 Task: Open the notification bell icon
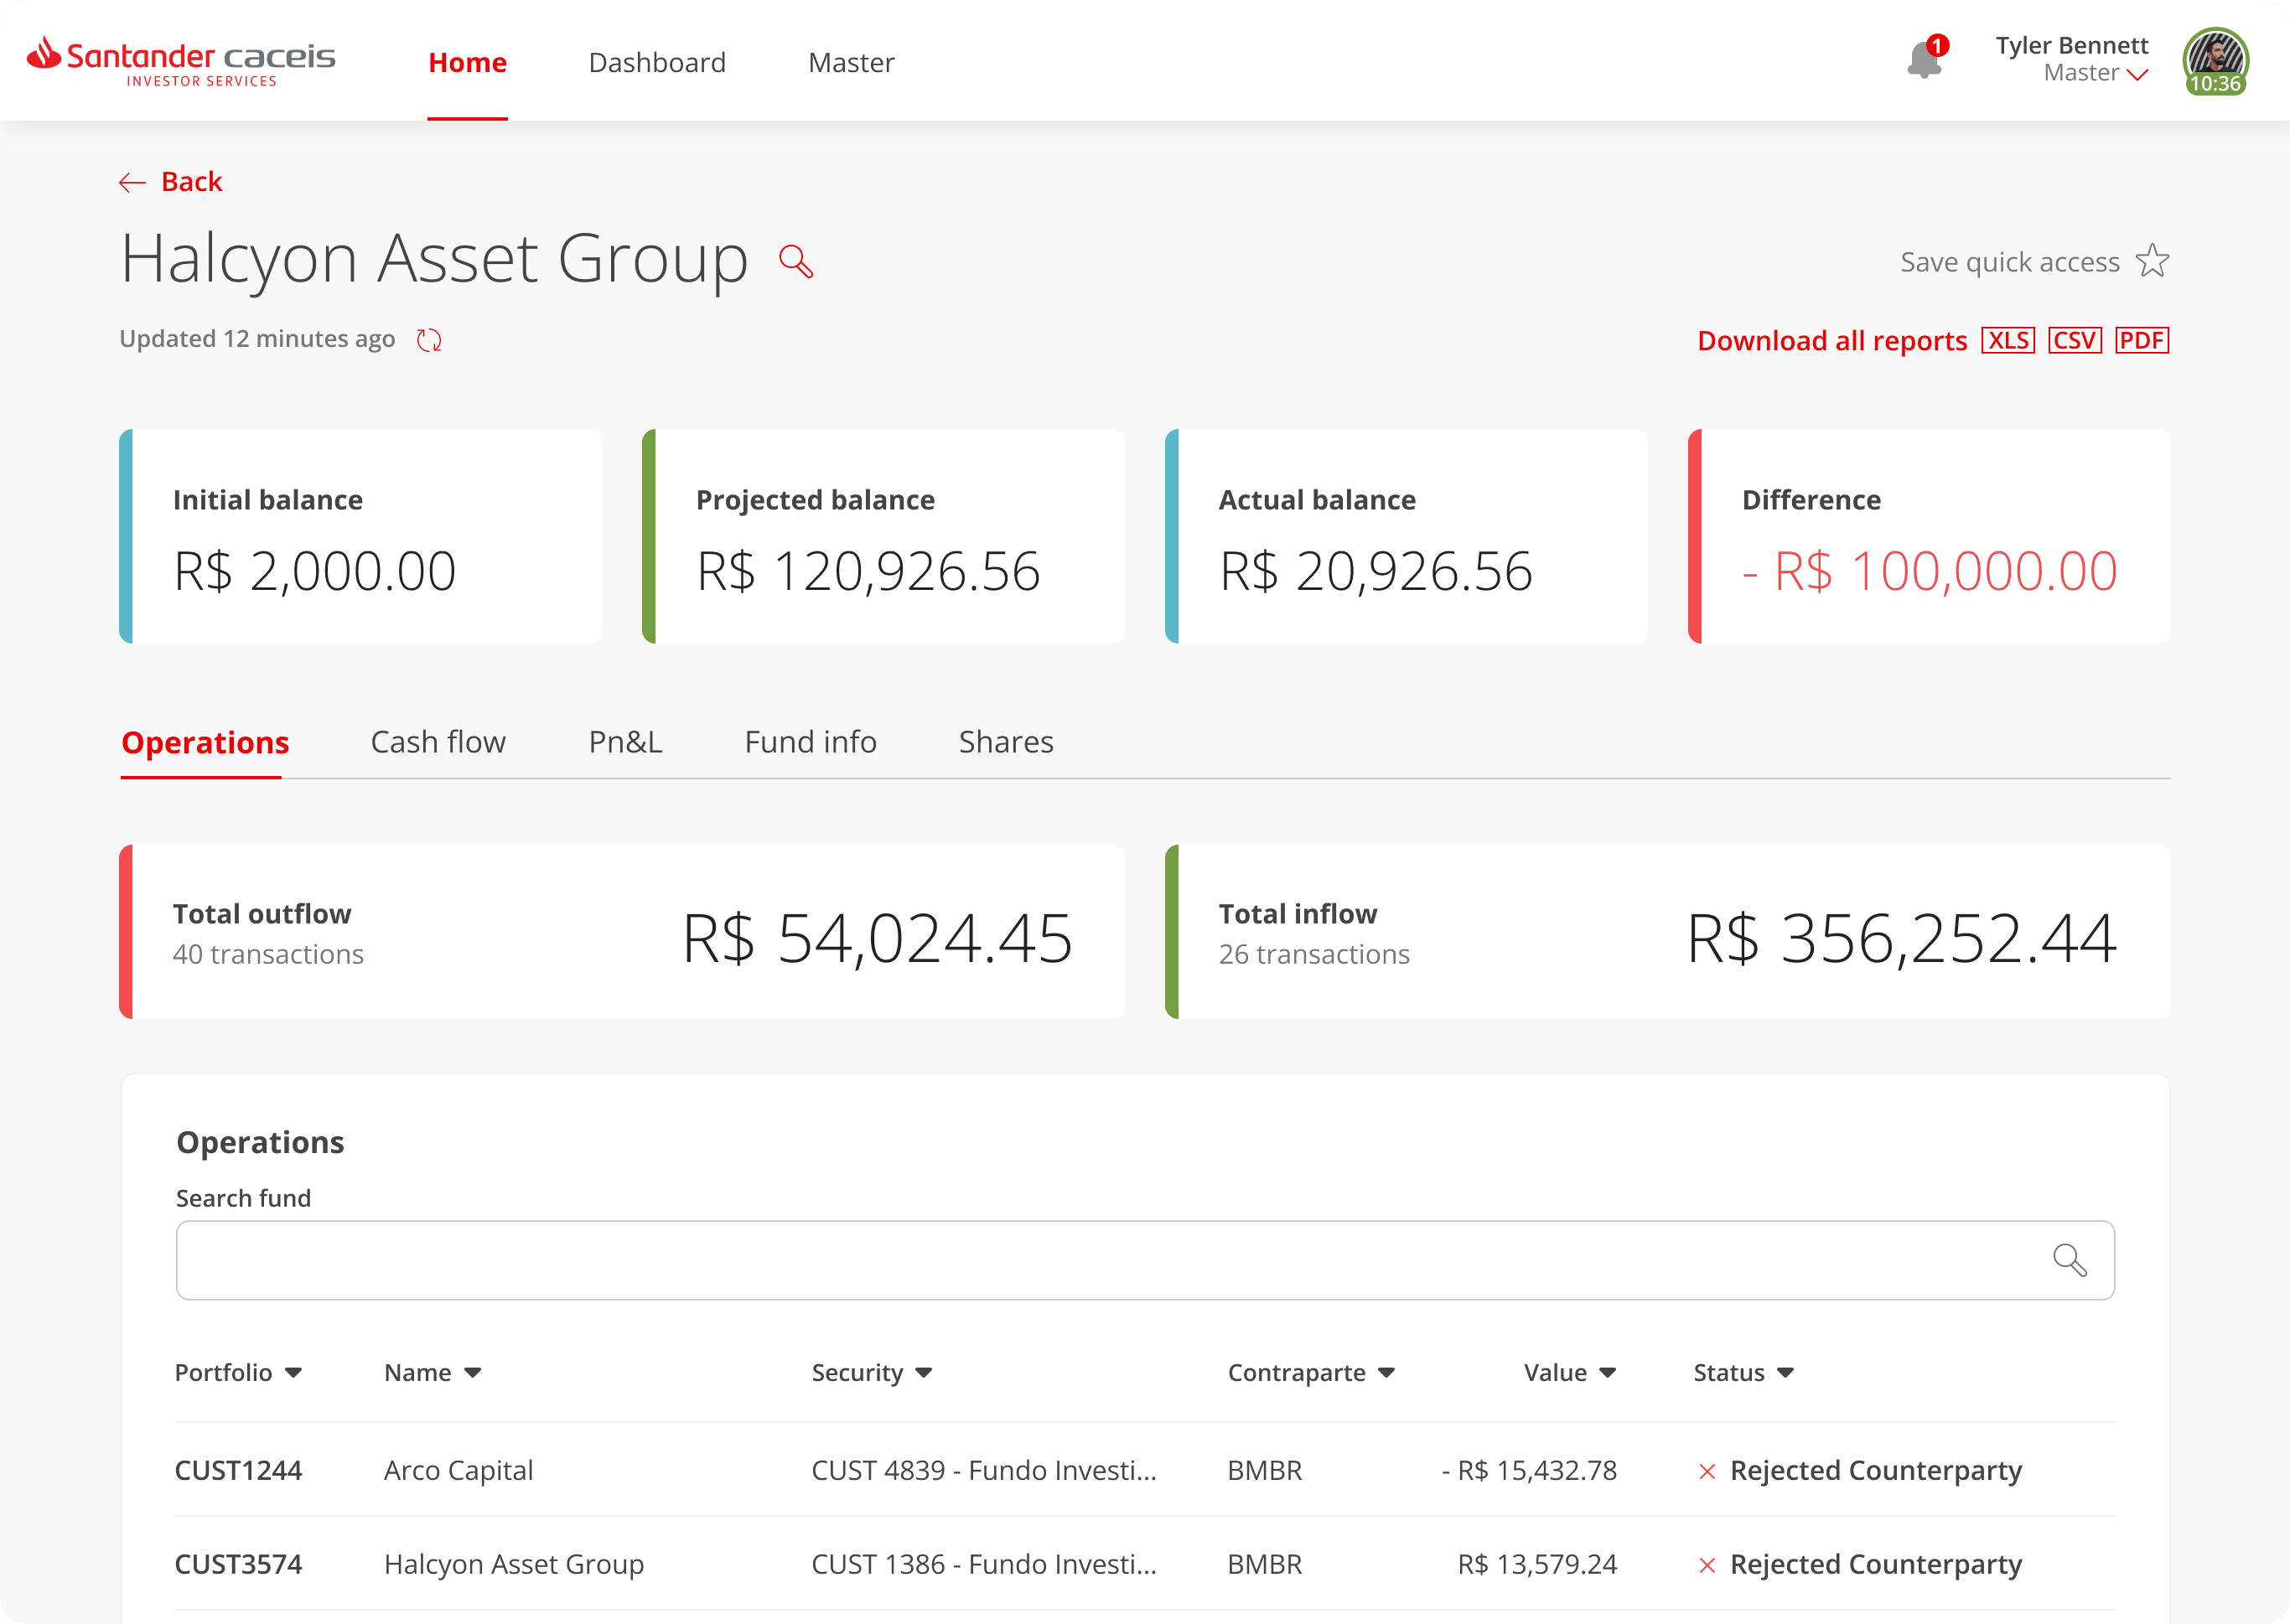(x=1924, y=60)
